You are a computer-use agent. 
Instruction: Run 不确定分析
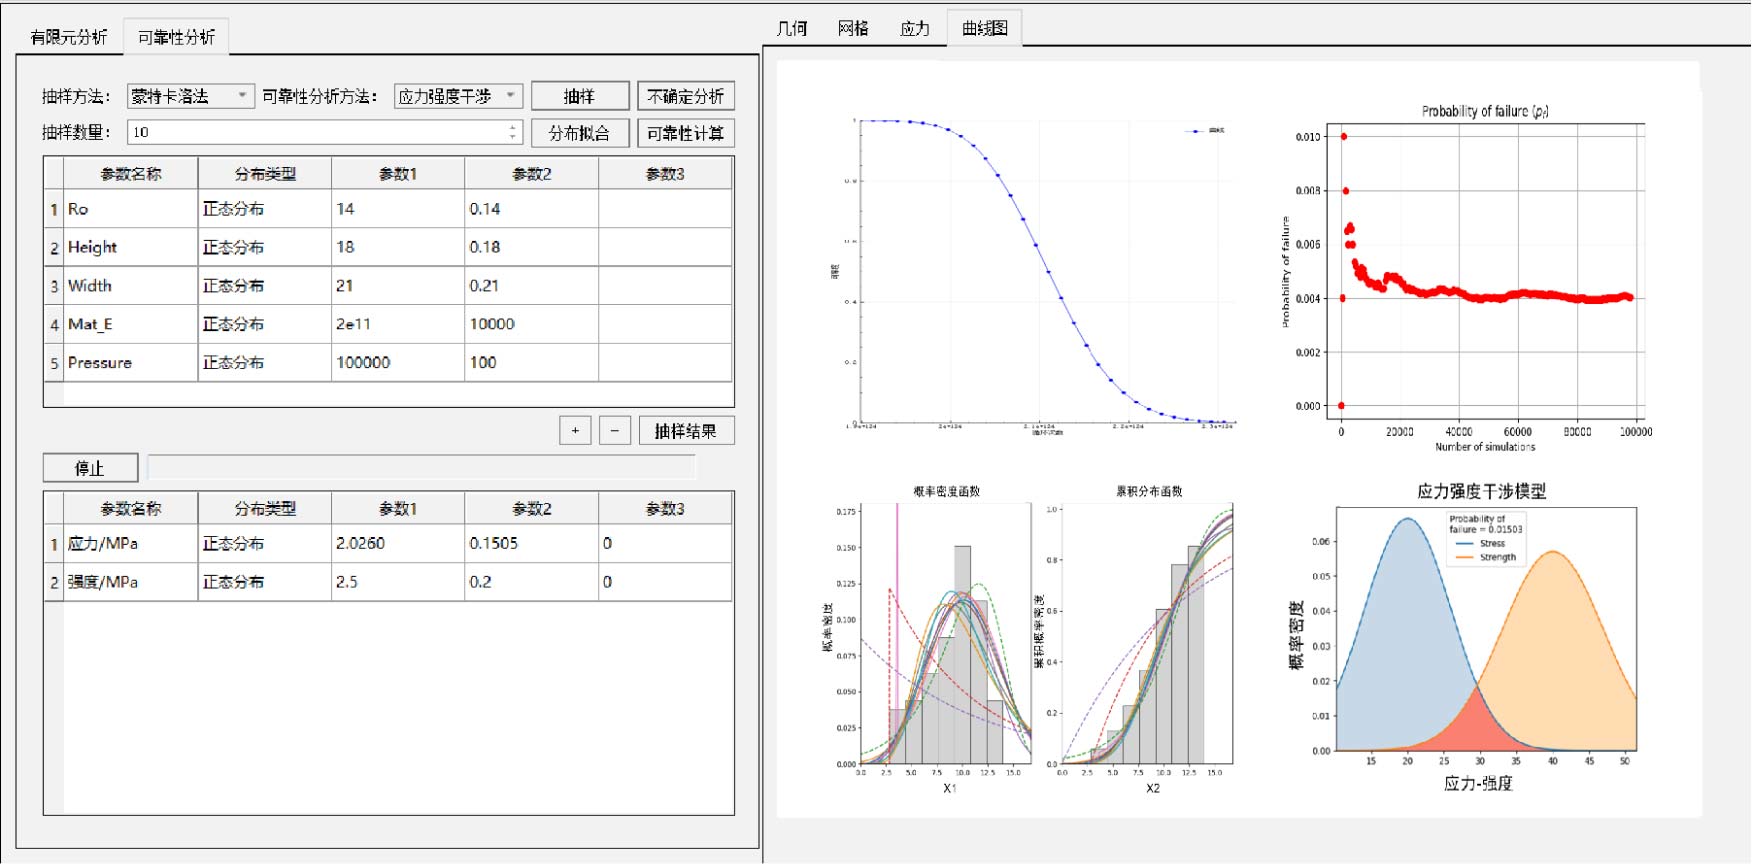click(685, 96)
